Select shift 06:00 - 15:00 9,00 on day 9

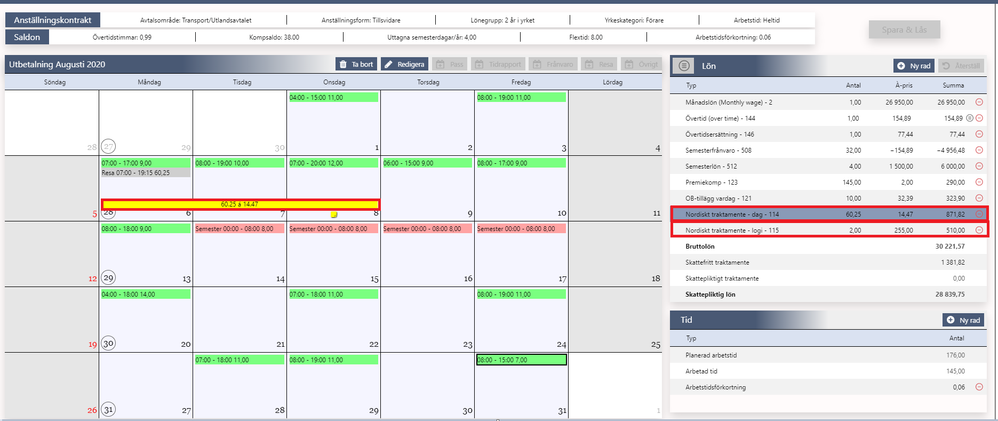coord(427,163)
